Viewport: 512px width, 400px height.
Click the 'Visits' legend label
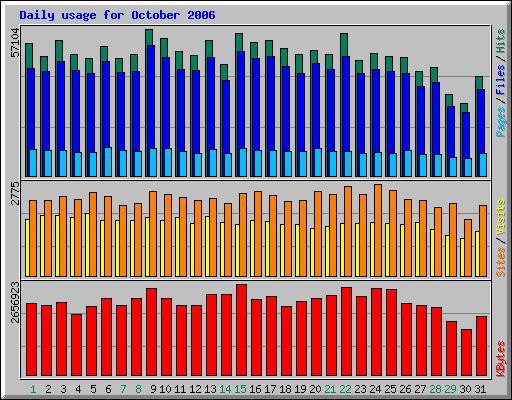pyautogui.click(x=500, y=218)
